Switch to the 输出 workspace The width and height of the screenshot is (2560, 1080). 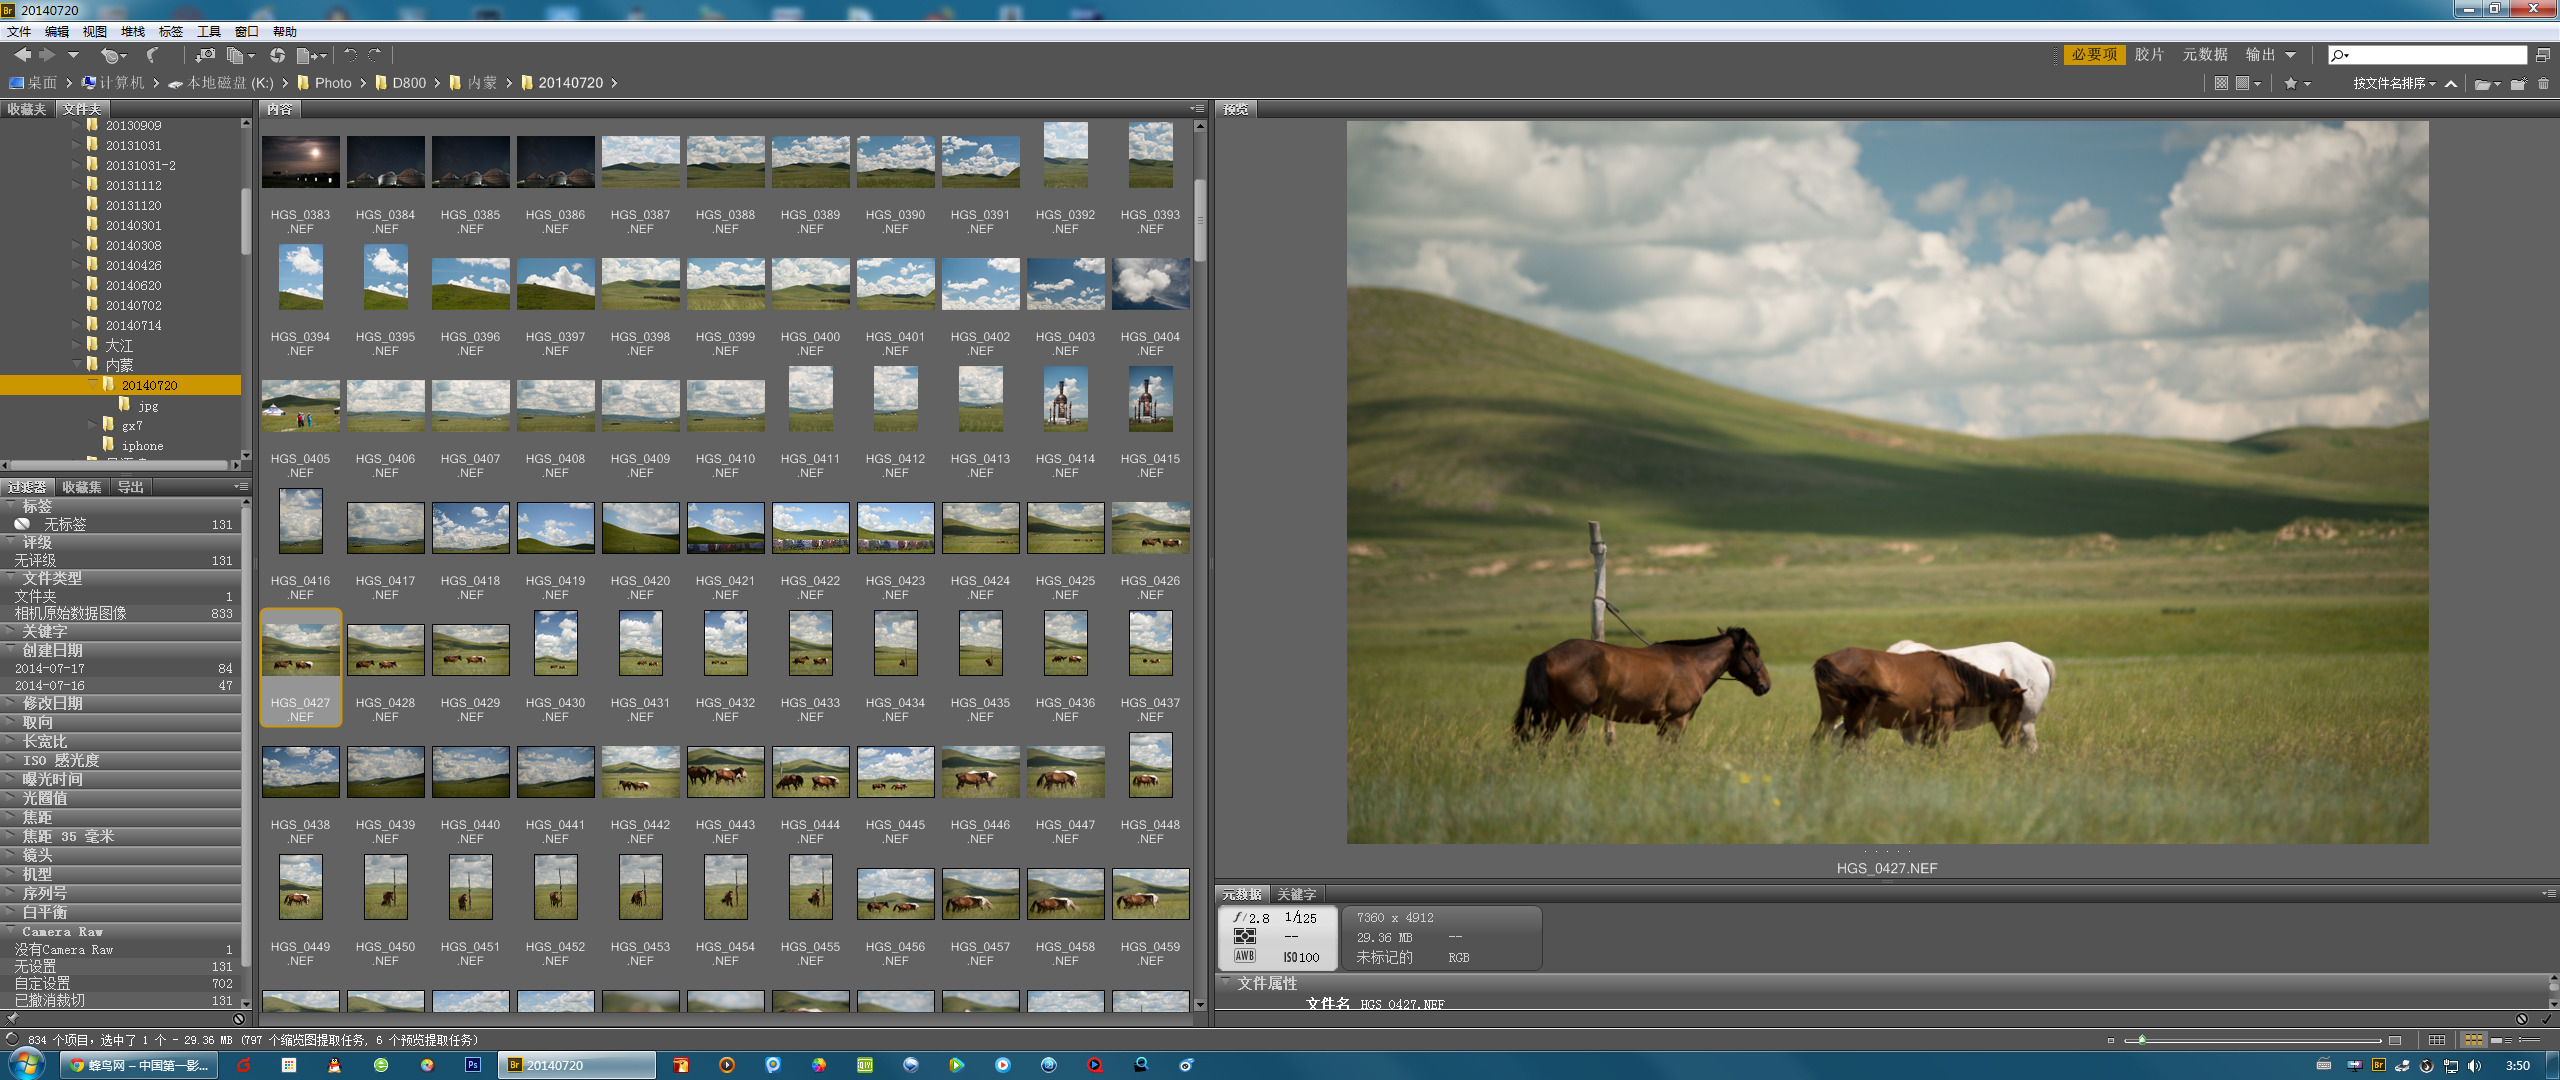2260,55
